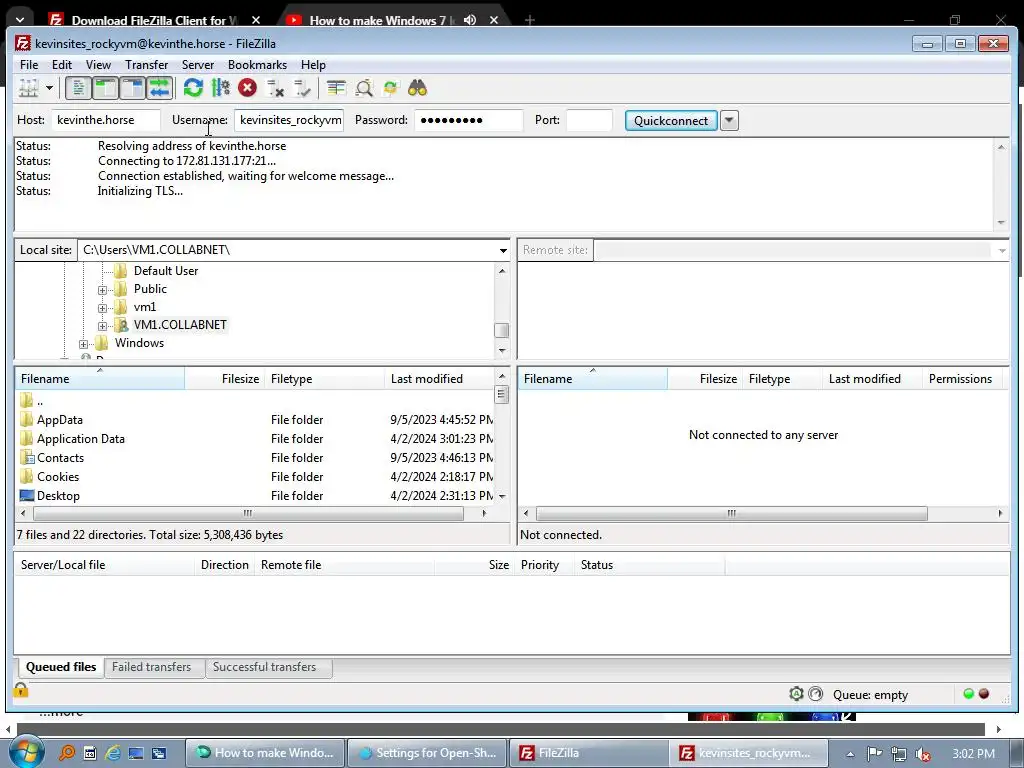Open the Transfer menu
Viewport: 1024px width, 768px height.
click(x=146, y=65)
